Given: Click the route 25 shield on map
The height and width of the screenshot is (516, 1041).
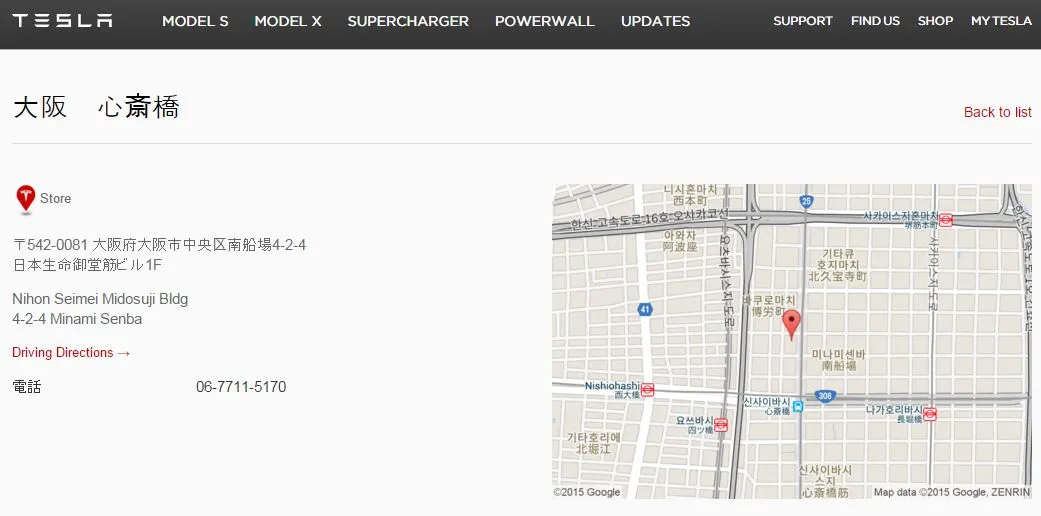Looking at the screenshot, I should (806, 201).
